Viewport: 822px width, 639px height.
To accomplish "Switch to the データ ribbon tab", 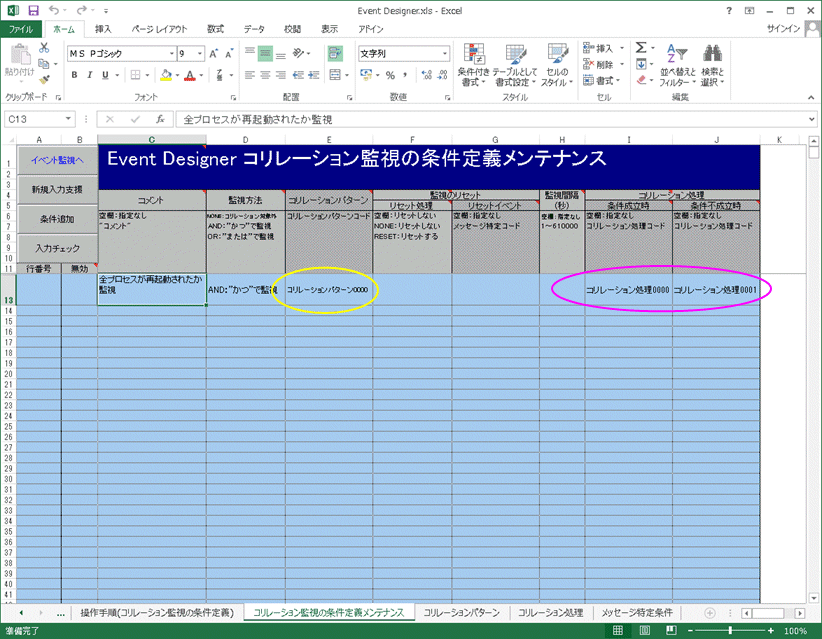I will point(254,29).
